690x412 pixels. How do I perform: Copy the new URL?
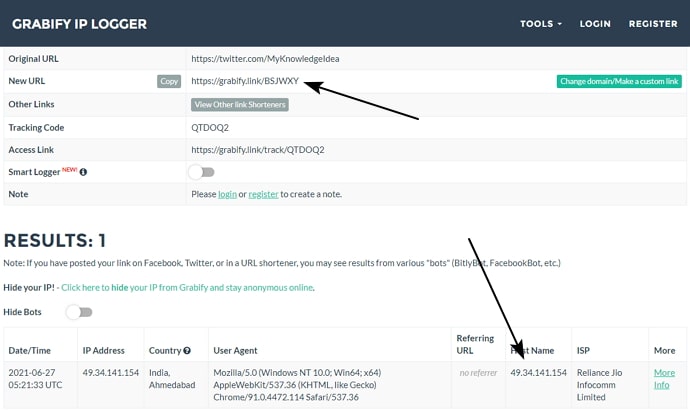point(169,81)
